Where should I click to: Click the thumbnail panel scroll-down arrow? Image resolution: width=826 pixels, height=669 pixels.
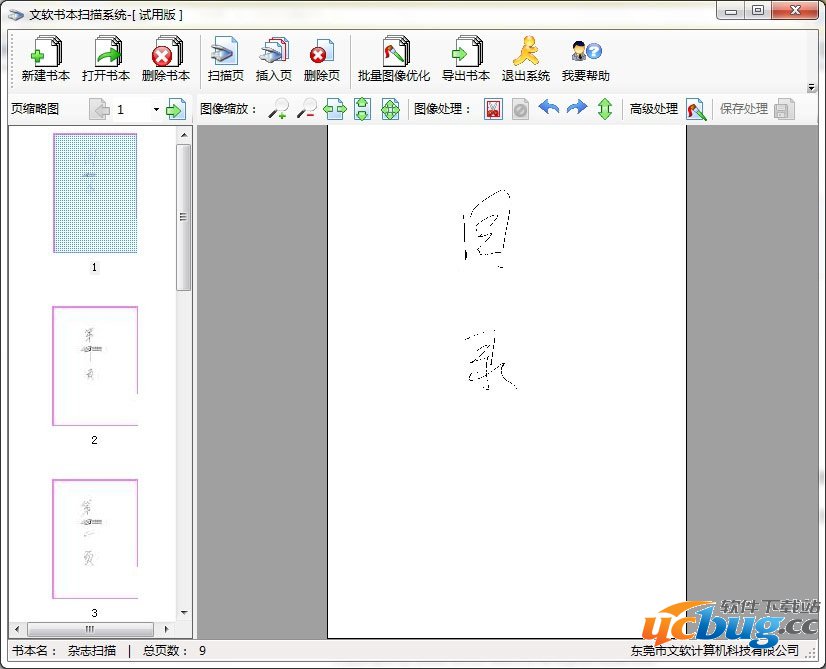pyautogui.click(x=183, y=612)
